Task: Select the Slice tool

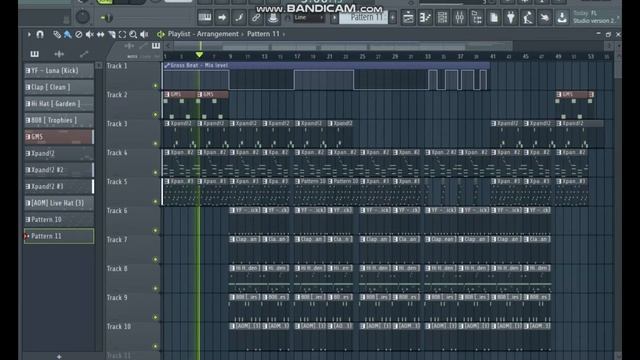Action: 111,35
